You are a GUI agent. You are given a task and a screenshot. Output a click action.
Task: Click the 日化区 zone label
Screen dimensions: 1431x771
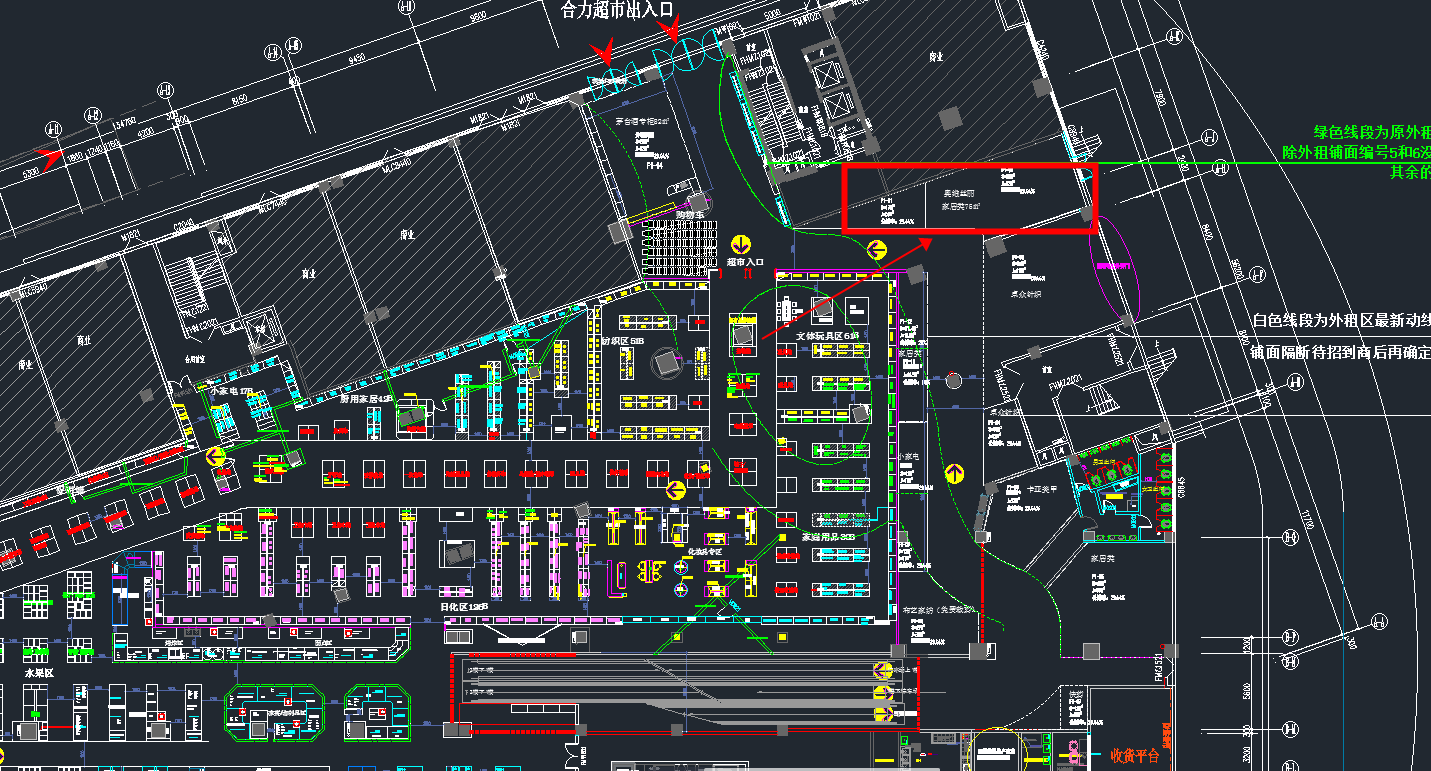(463, 606)
